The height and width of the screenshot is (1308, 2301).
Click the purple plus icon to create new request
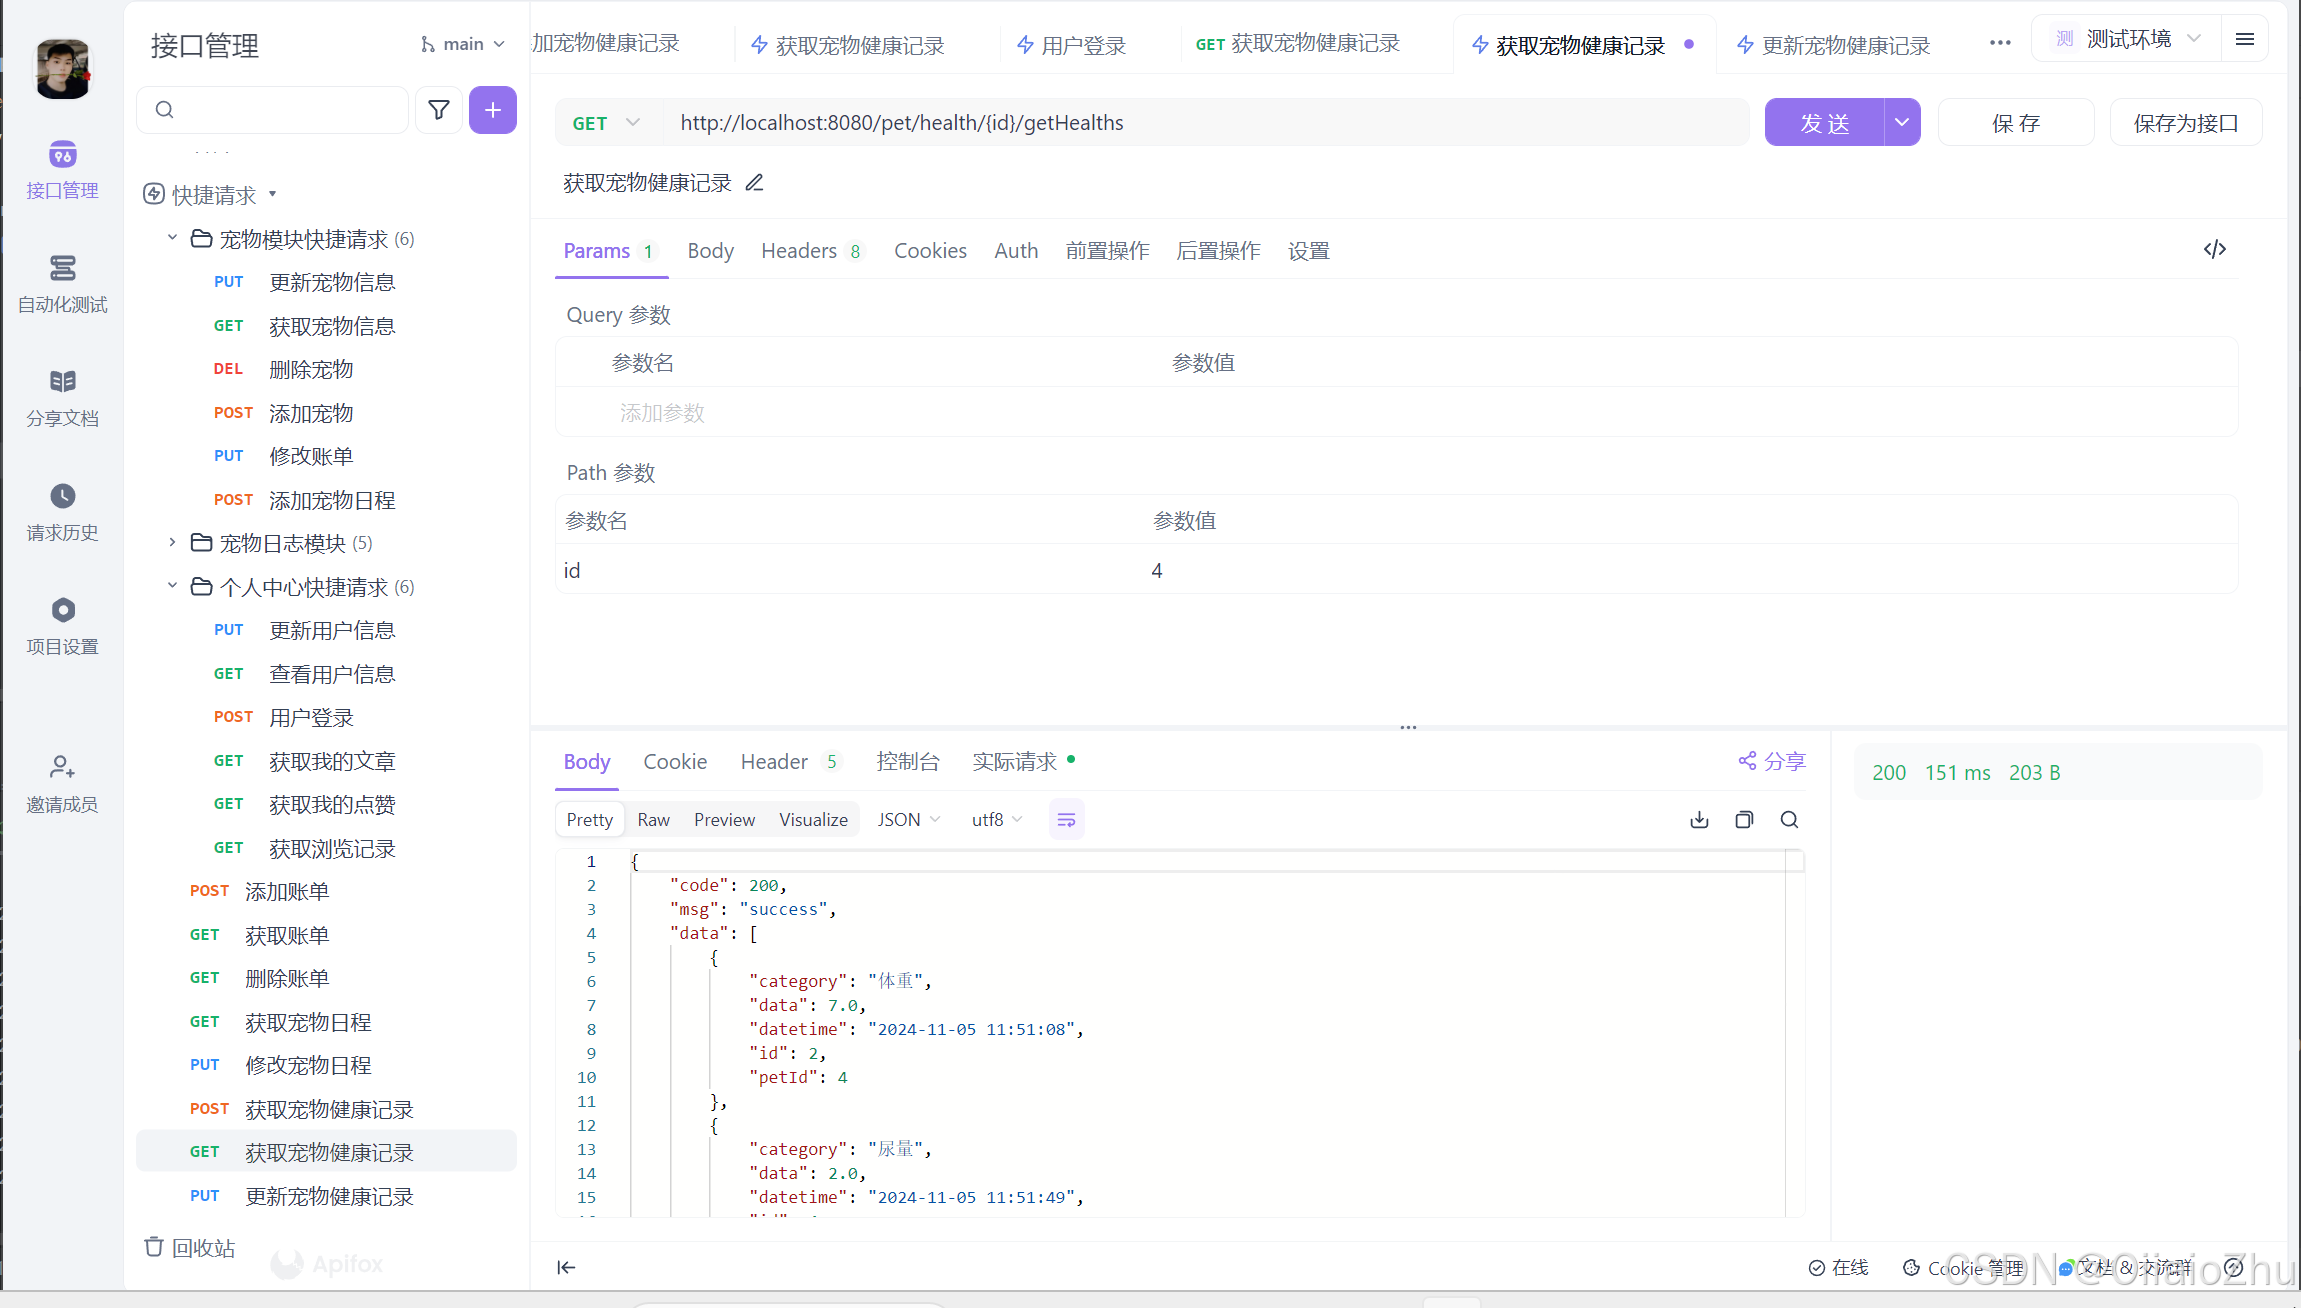tap(493, 110)
